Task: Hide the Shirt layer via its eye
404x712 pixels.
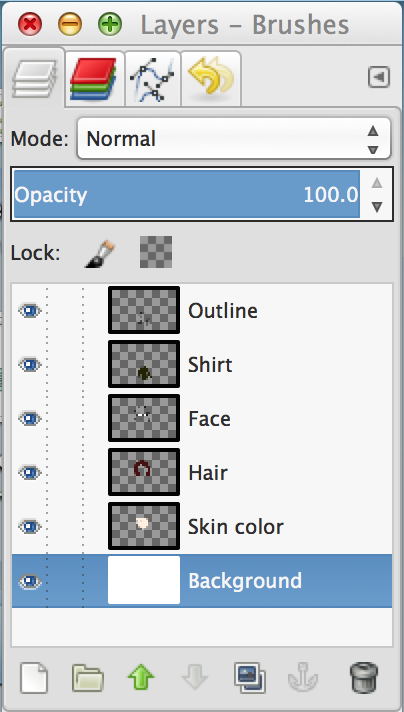Action: (x=30, y=365)
